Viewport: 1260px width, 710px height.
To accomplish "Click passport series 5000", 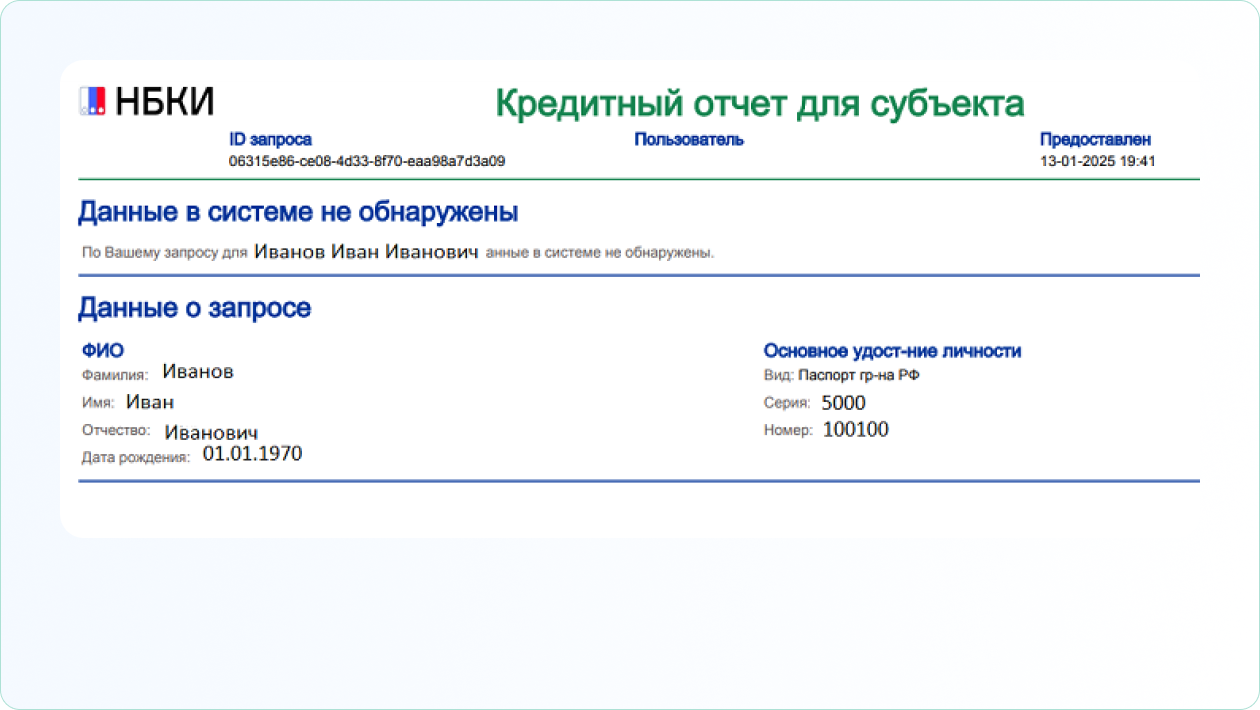I will coord(844,403).
